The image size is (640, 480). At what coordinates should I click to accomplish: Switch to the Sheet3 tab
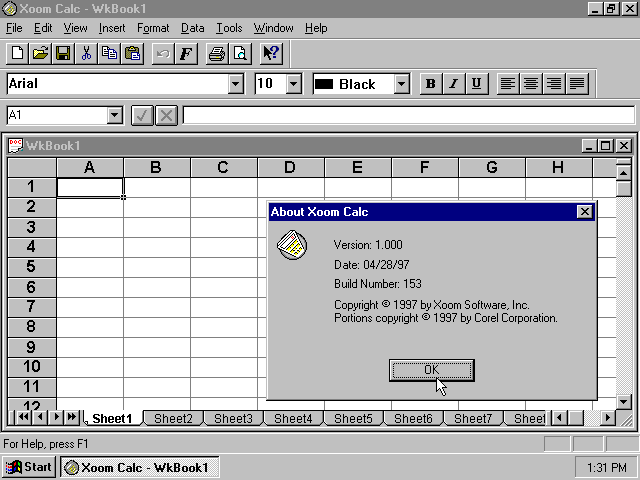pyautogui.click(x=233, y=419)
